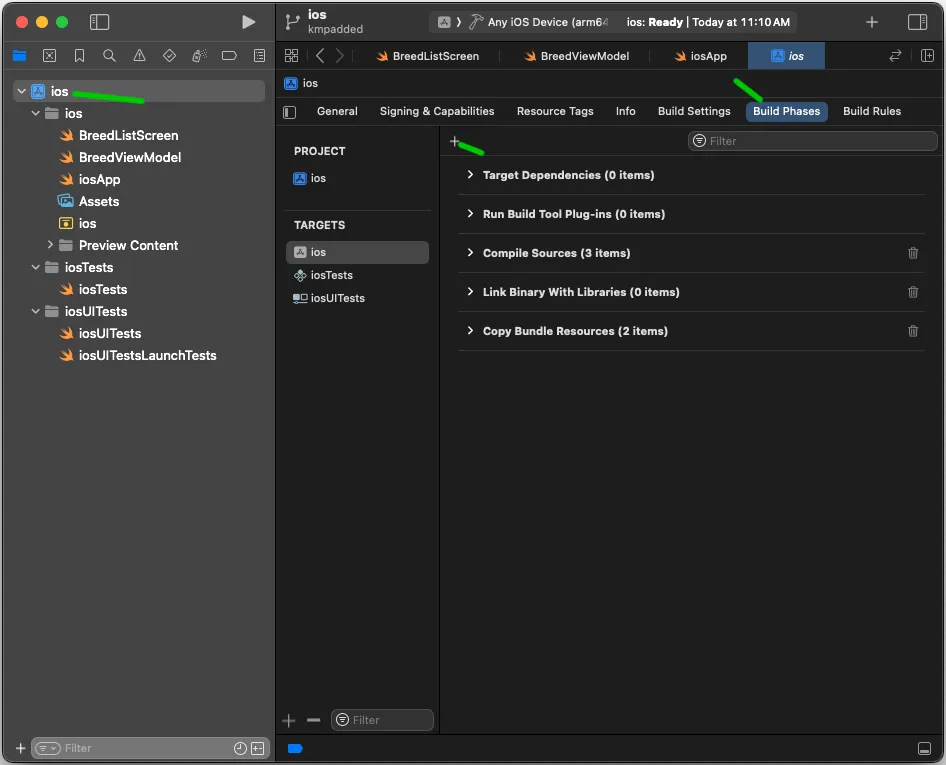Focus the build phases Filter field
Image resolution: width=946 pixels, height=765 pixels.
812,141
